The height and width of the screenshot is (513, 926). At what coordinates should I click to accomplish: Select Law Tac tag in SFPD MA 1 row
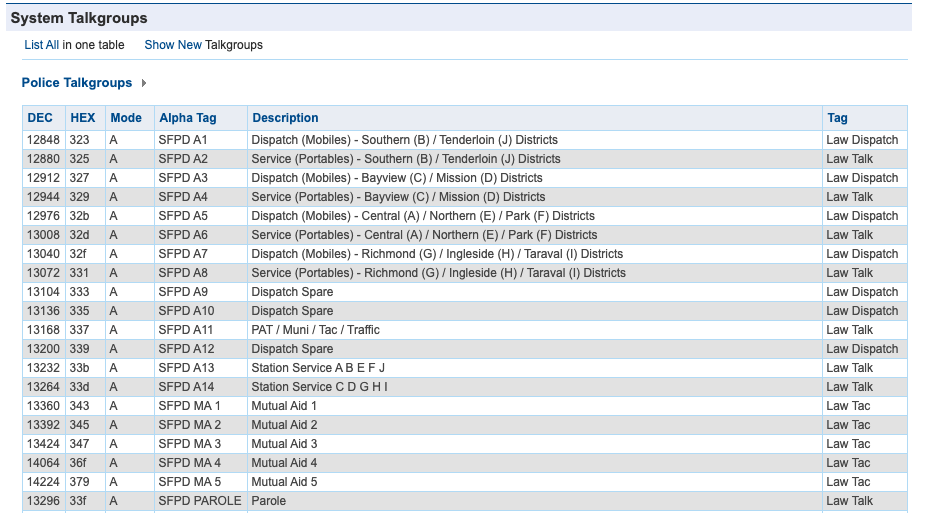click(848, 406)
